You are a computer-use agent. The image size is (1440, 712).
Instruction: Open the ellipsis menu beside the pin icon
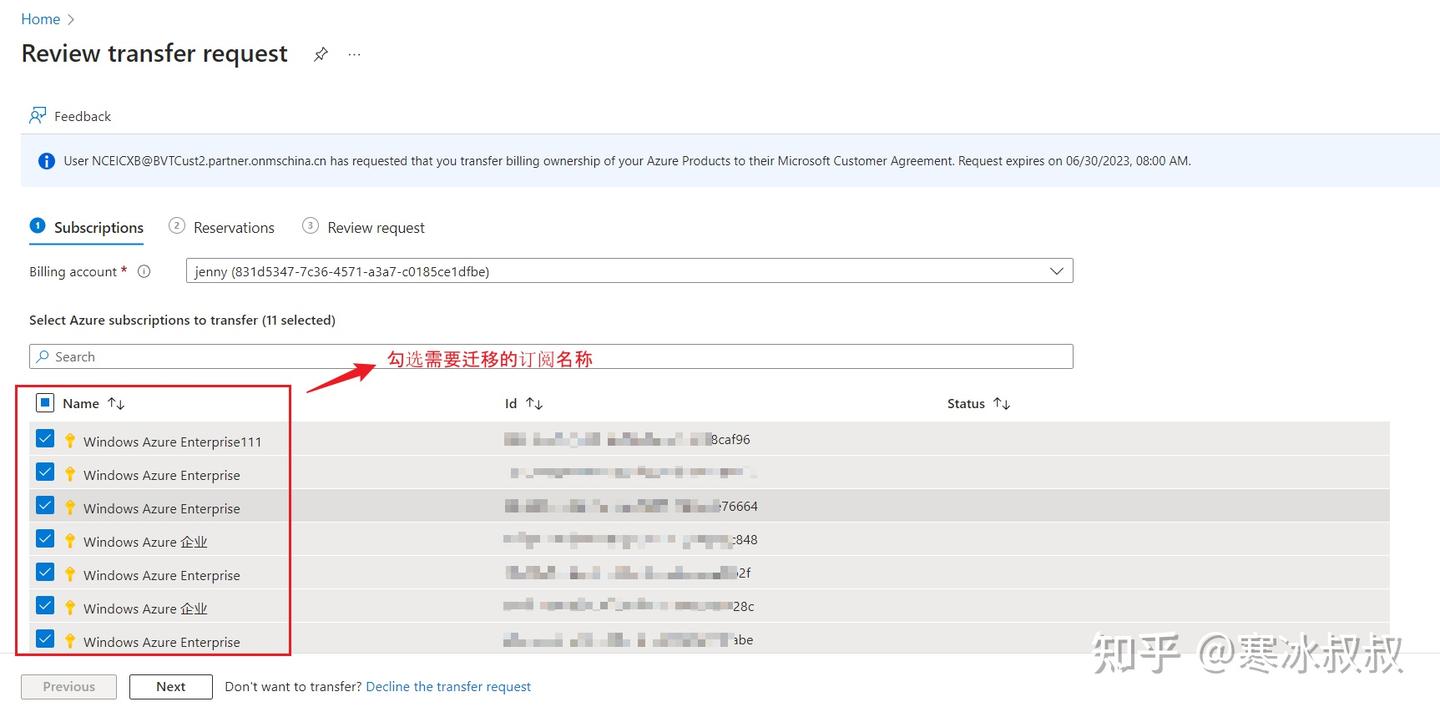[x=353, y=54]
